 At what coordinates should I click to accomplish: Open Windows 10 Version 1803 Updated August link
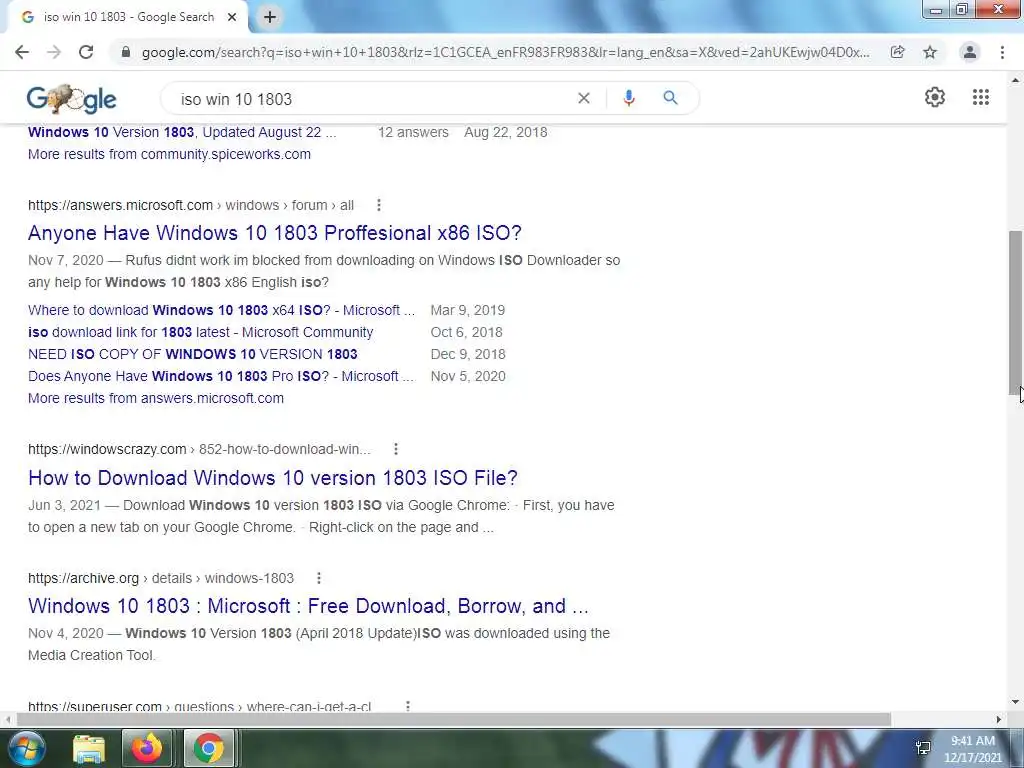(x=182, y=133)
